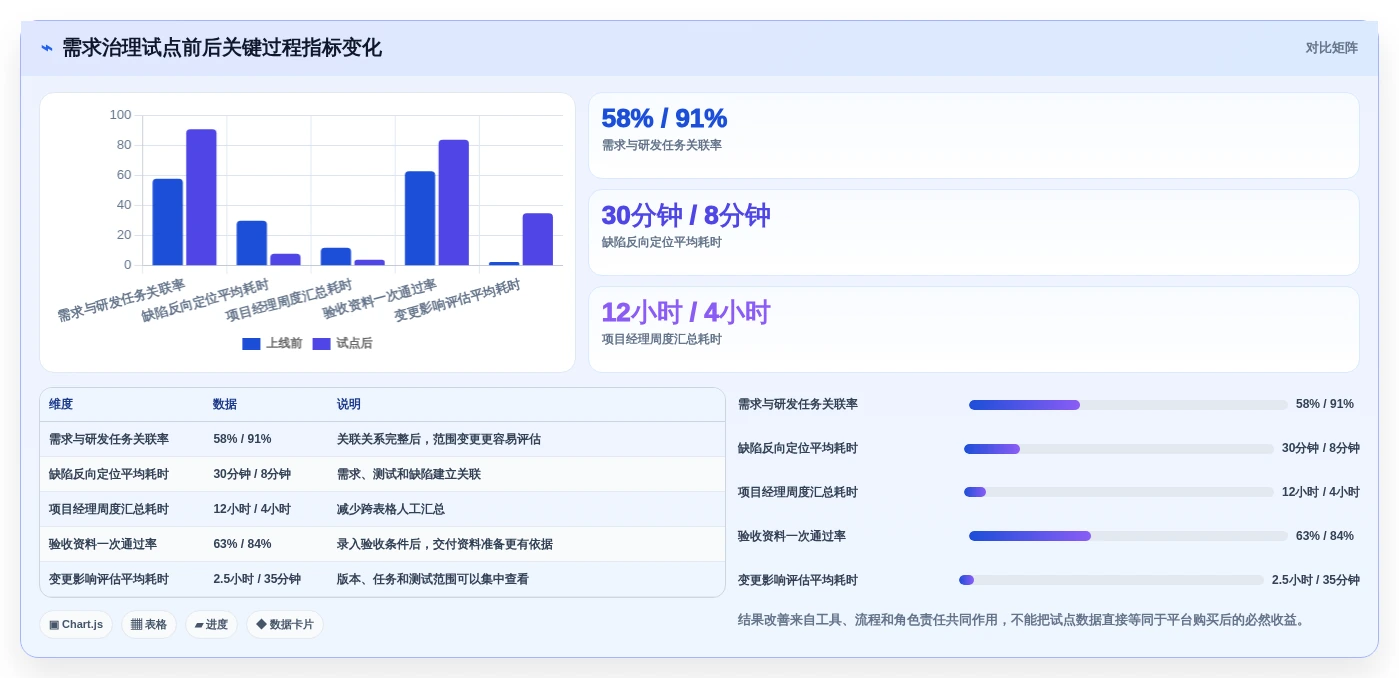Image resolution: width=1399 pixels, height=678 pixels.
Task: Toggle the 试点后 legend swatch
Action: point(321,344)
